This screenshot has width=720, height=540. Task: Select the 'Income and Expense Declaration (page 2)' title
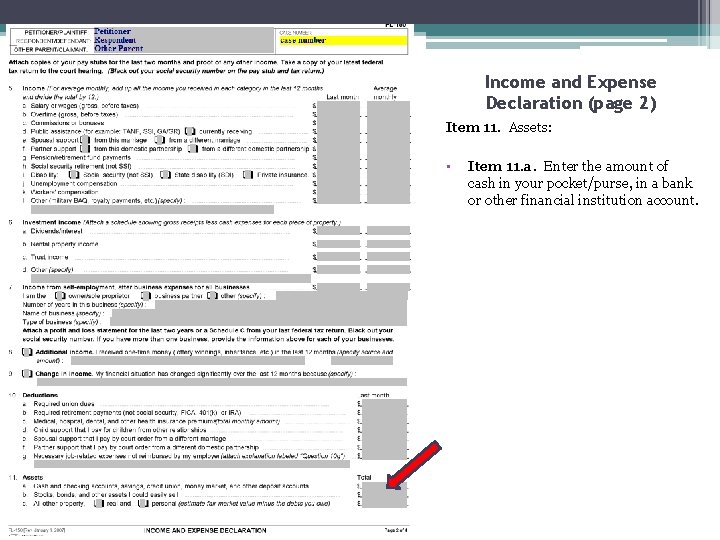coord(571,92)
